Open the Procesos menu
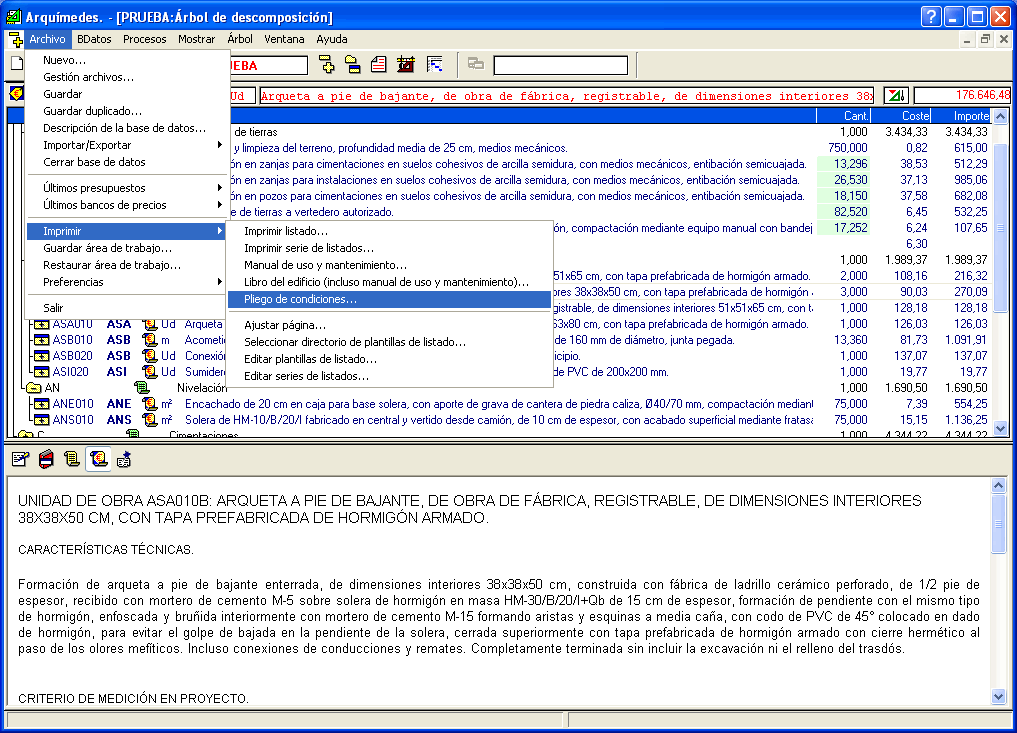Image resolution: width=1017 pixels, height=733 pixels. click(x=145, y=39)
